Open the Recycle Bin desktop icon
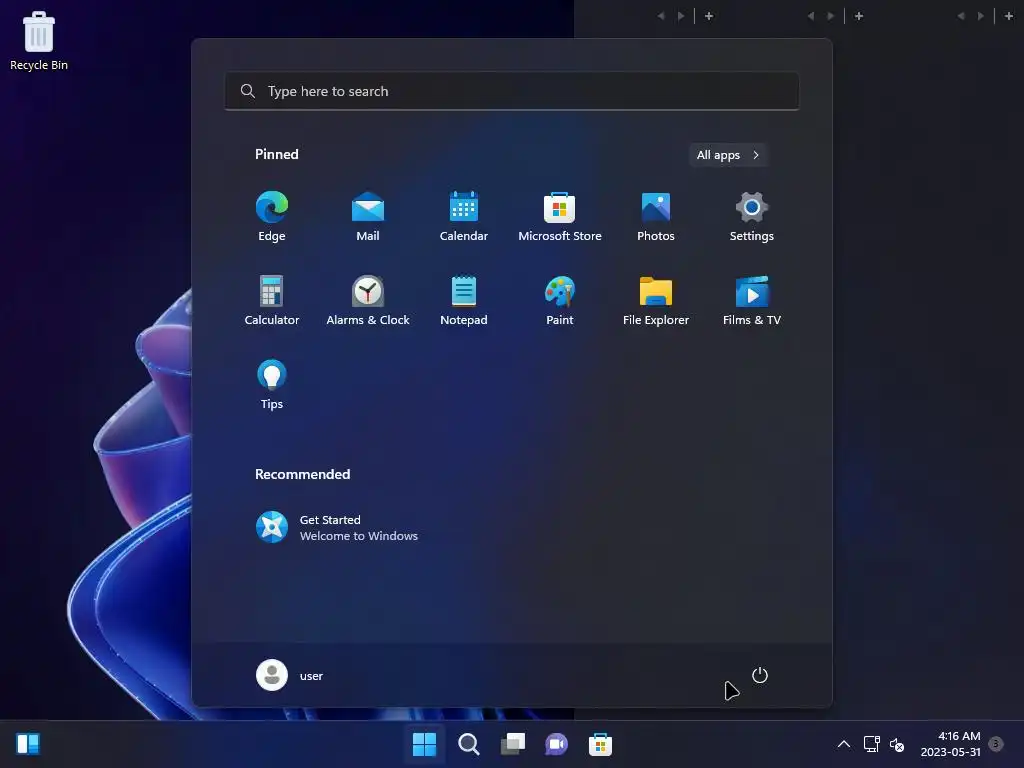The width and height of the screenshot is (1024, 768). tap(39, 40)
